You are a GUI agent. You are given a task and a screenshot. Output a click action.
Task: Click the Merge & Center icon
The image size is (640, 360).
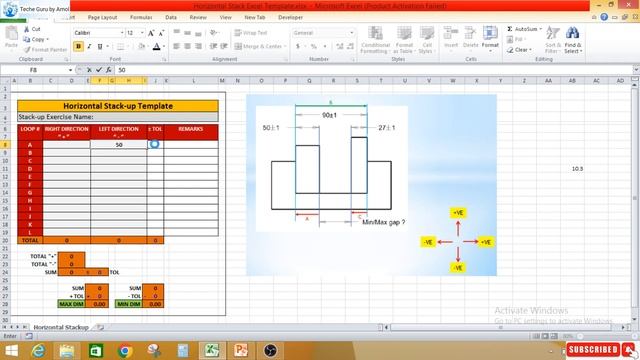click(x=238, y=47)
